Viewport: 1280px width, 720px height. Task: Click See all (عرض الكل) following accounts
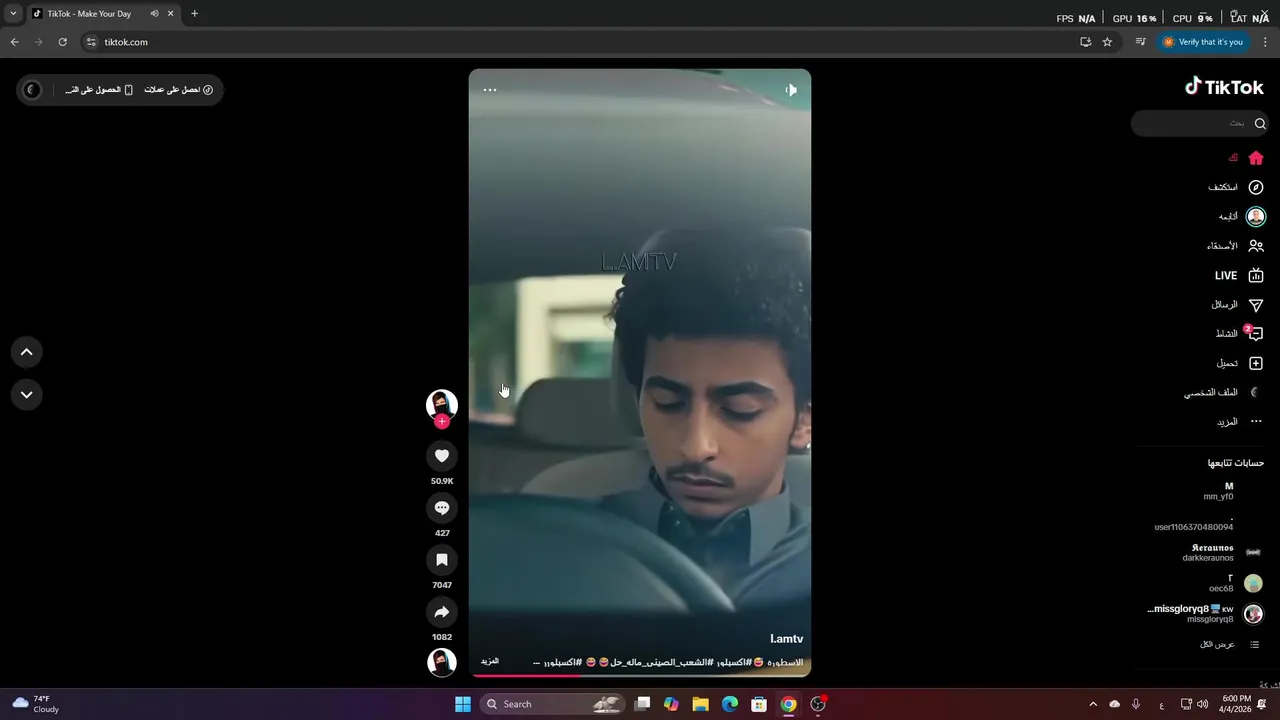coord(1229,645)
